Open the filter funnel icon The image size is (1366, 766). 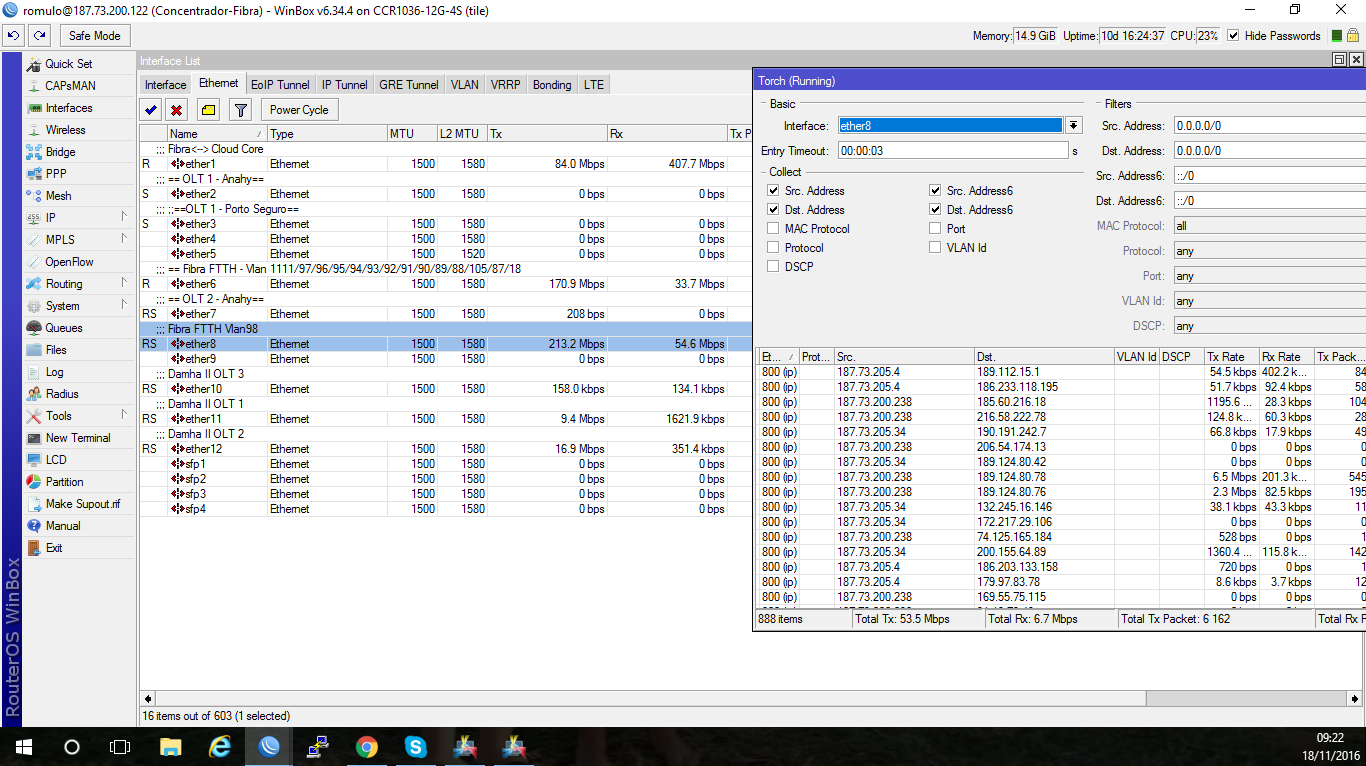coord(240,110)
